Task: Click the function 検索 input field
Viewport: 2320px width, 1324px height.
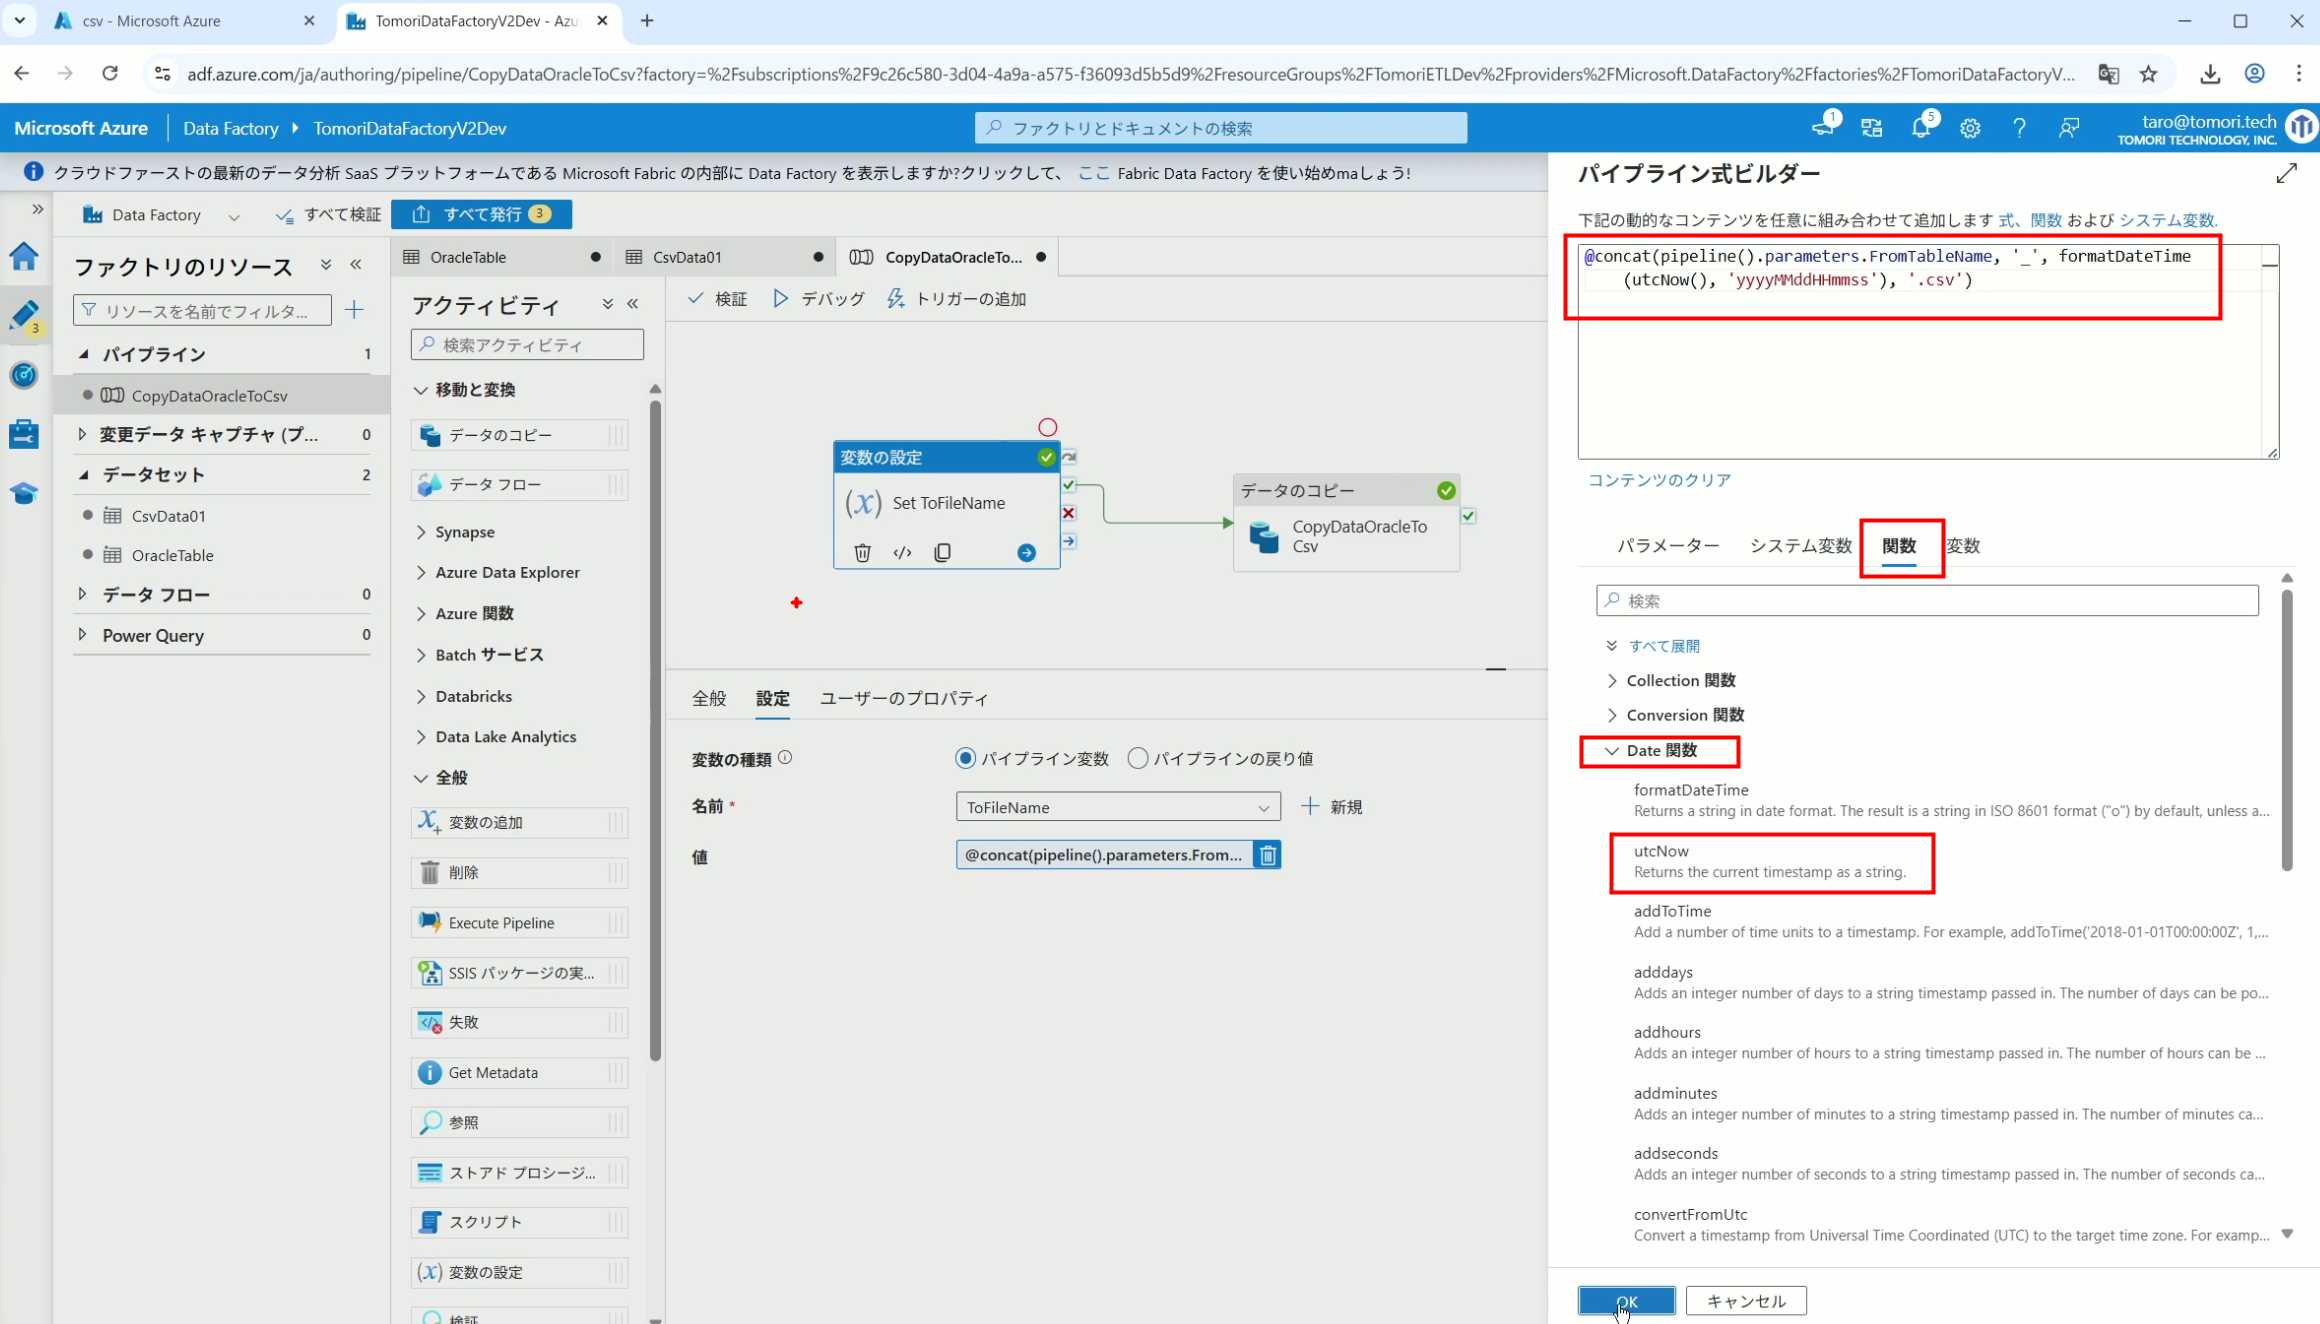Action: [1927, 600]
